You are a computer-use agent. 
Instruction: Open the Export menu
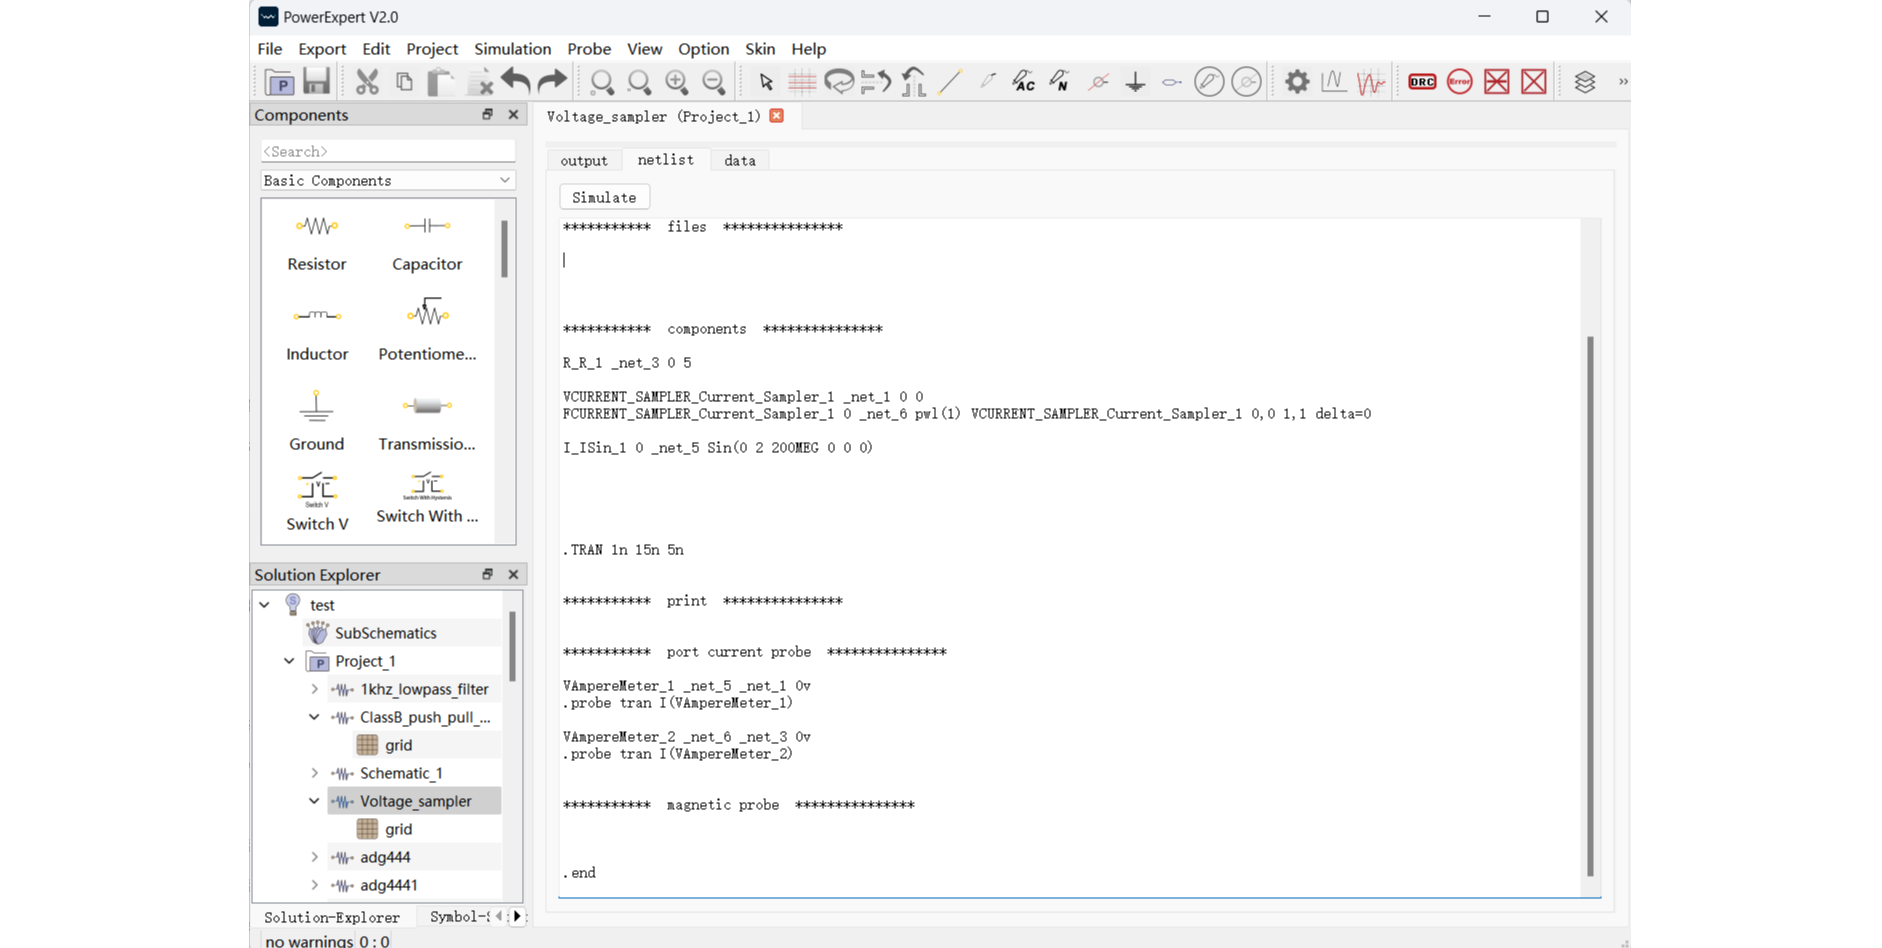(322, 49)
